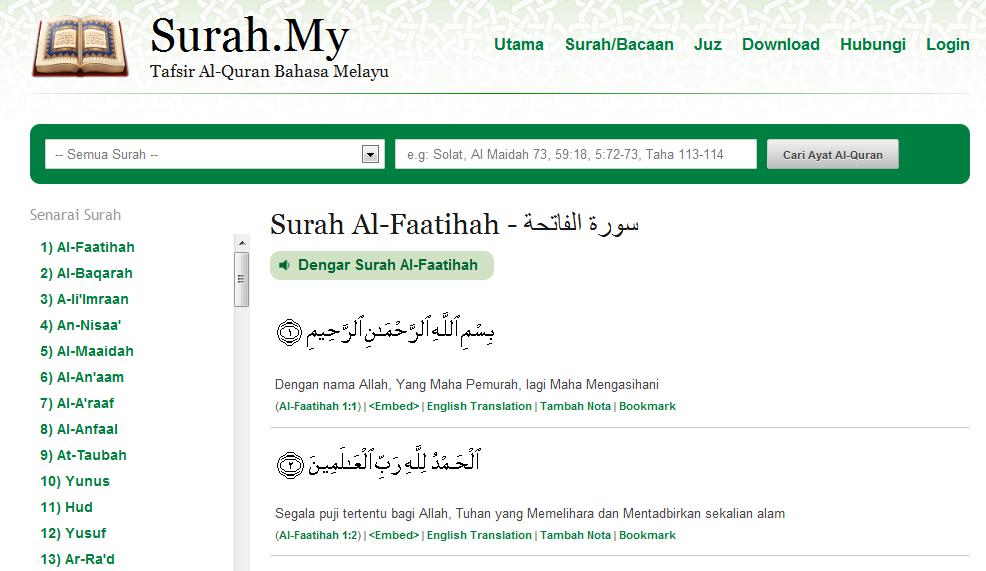Image resolution: width=986 pixels, height=571 pixels.
Task: Select 10) Yunus in surah list
Action: click(75, 481)
